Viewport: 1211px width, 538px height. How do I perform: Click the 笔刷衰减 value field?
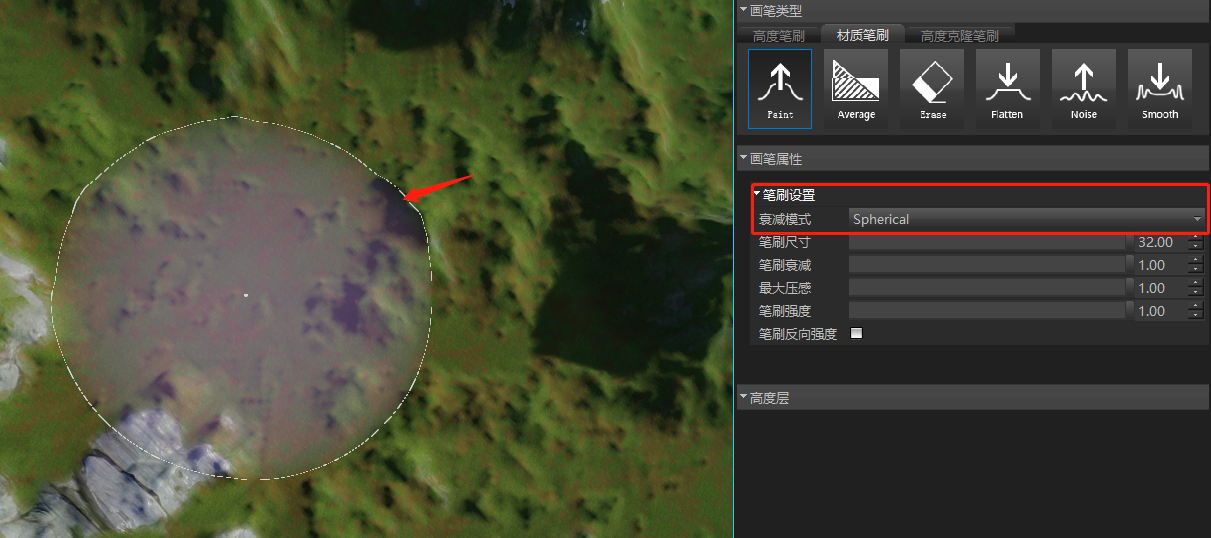pyautogui.click(x=1159, y=265)
